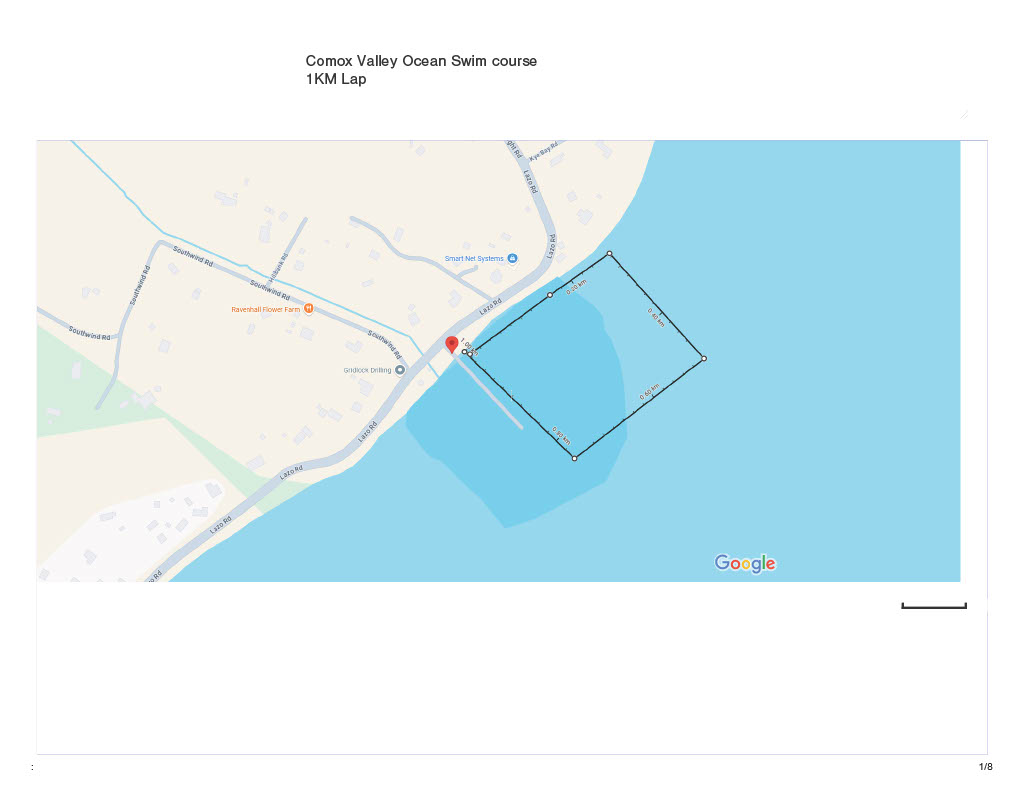Select the eastern corner point of swim course
This screenshot has height=791, width=1024.
click(704, 359)
